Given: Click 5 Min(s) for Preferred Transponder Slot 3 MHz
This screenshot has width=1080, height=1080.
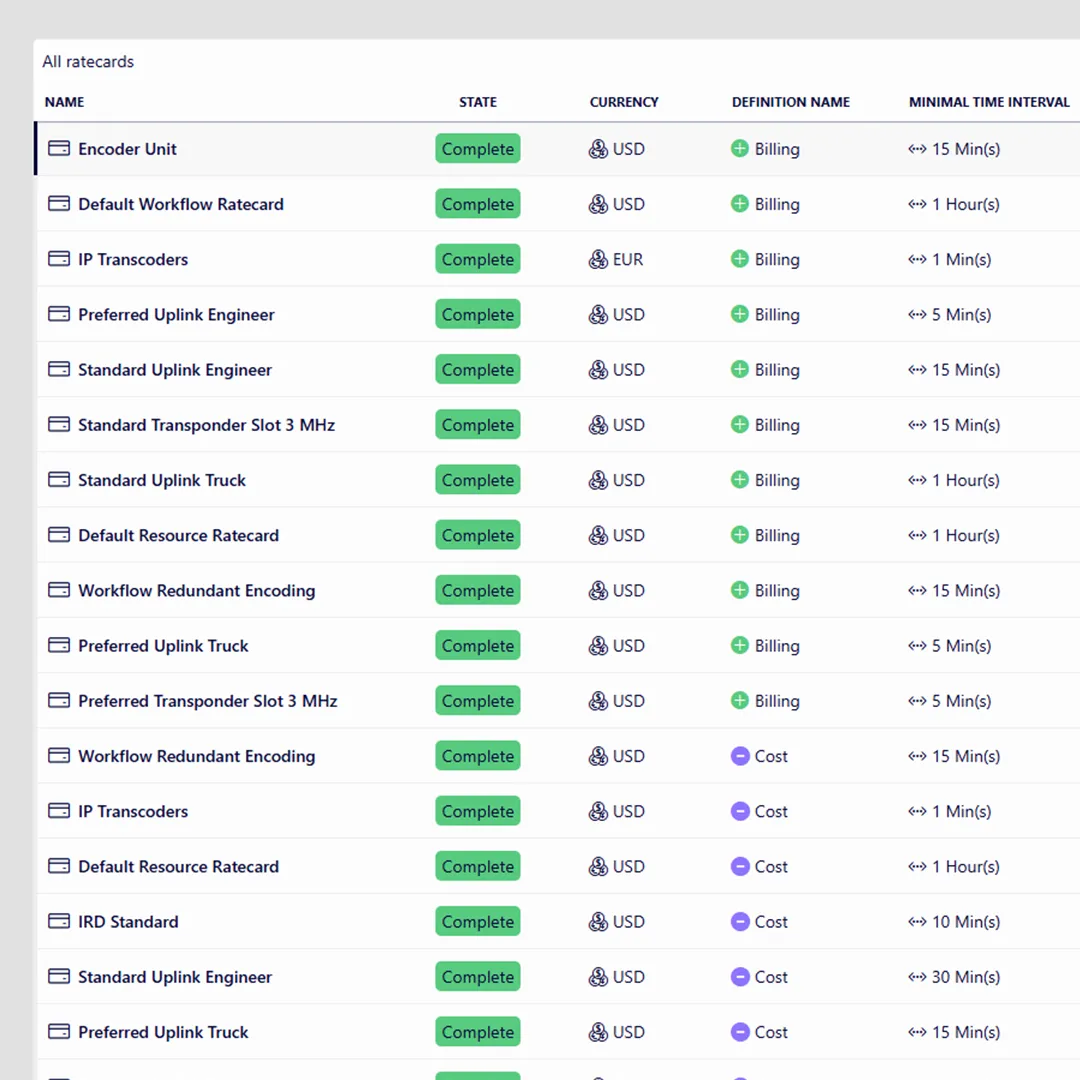Looking at the screenshot, I should (962, 700).
